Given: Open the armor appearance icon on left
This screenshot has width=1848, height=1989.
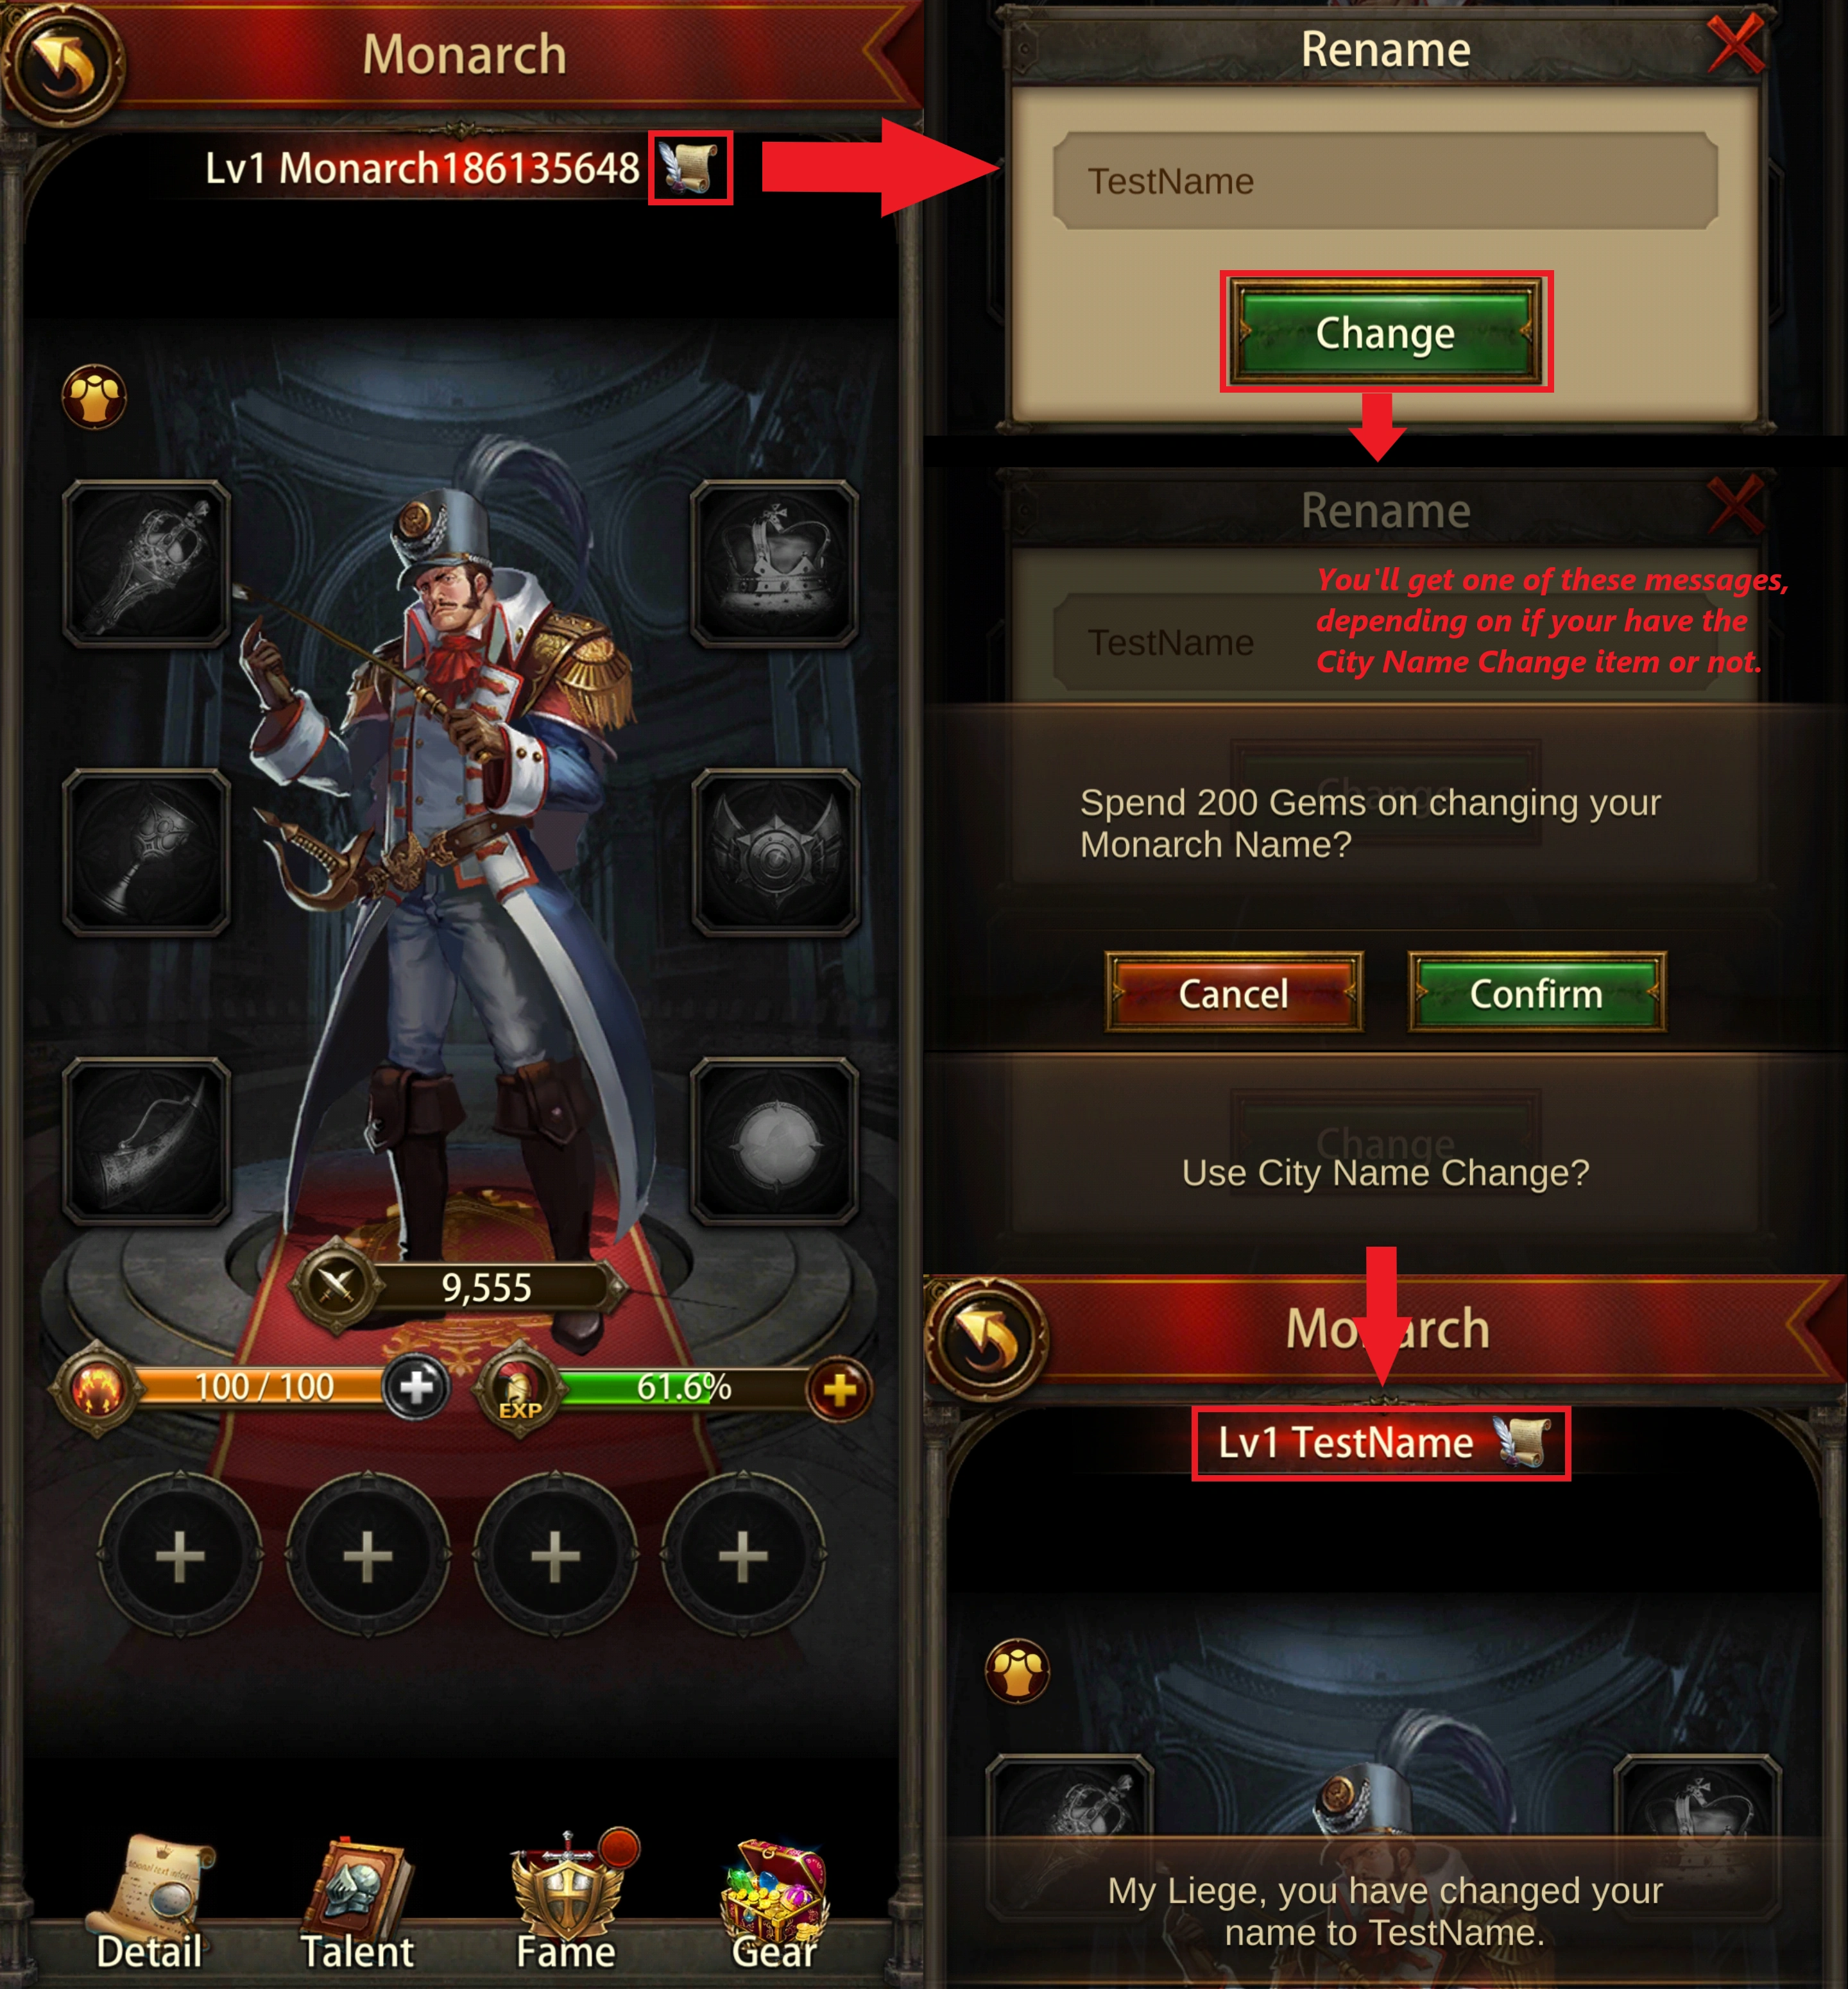Looking at the screenshot, I should [95, 397].
